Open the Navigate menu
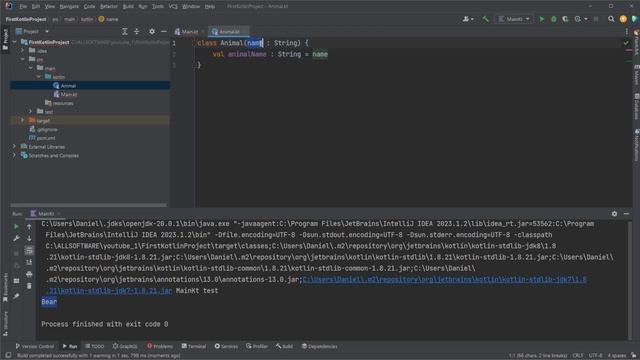The image size is (640, 360). [69, 7]
